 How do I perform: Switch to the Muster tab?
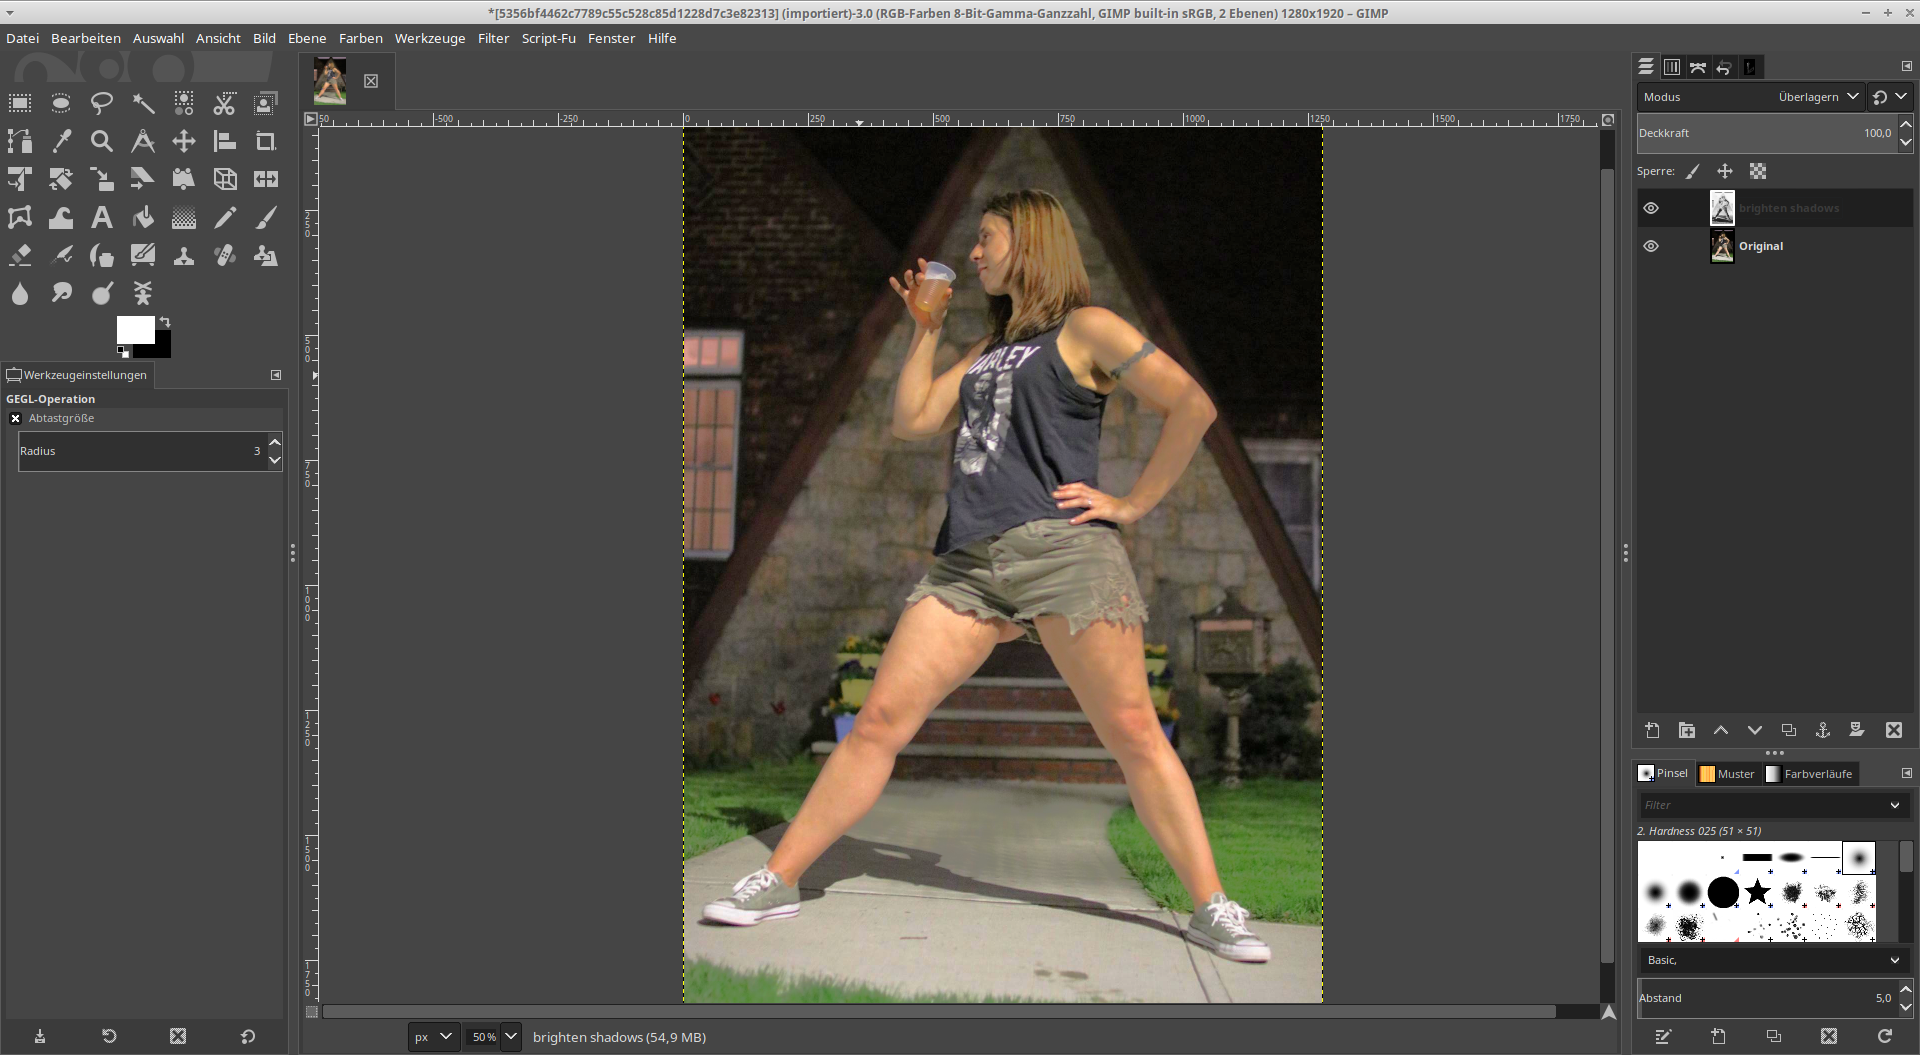pos(1727,774)
